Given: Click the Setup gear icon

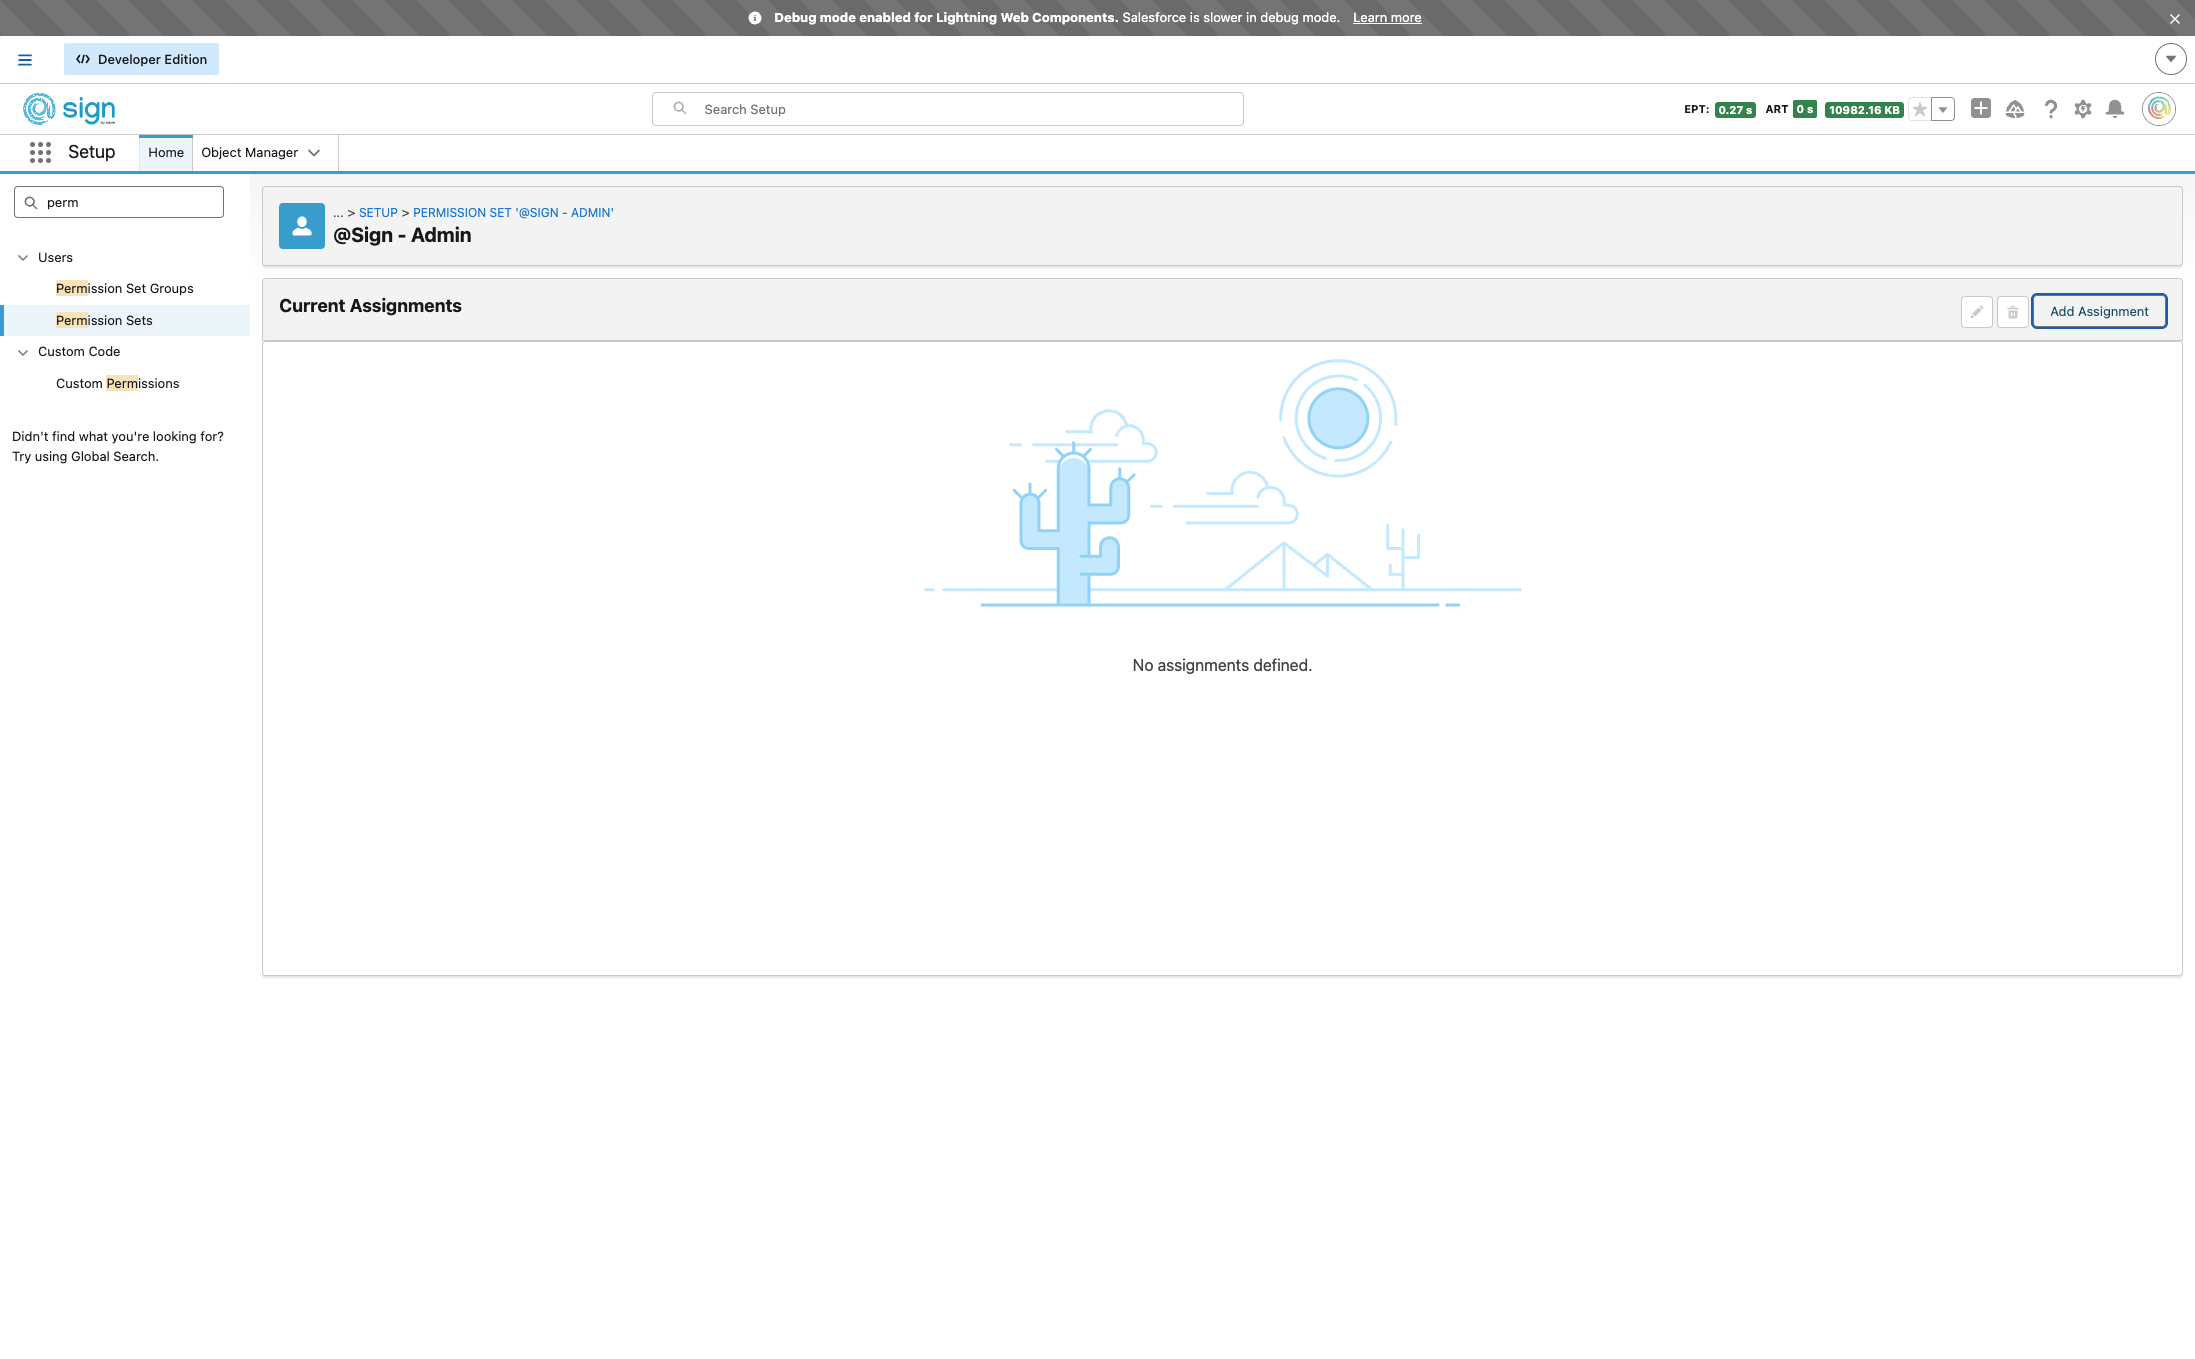Looking at the screenshot, I should 2083,109.
